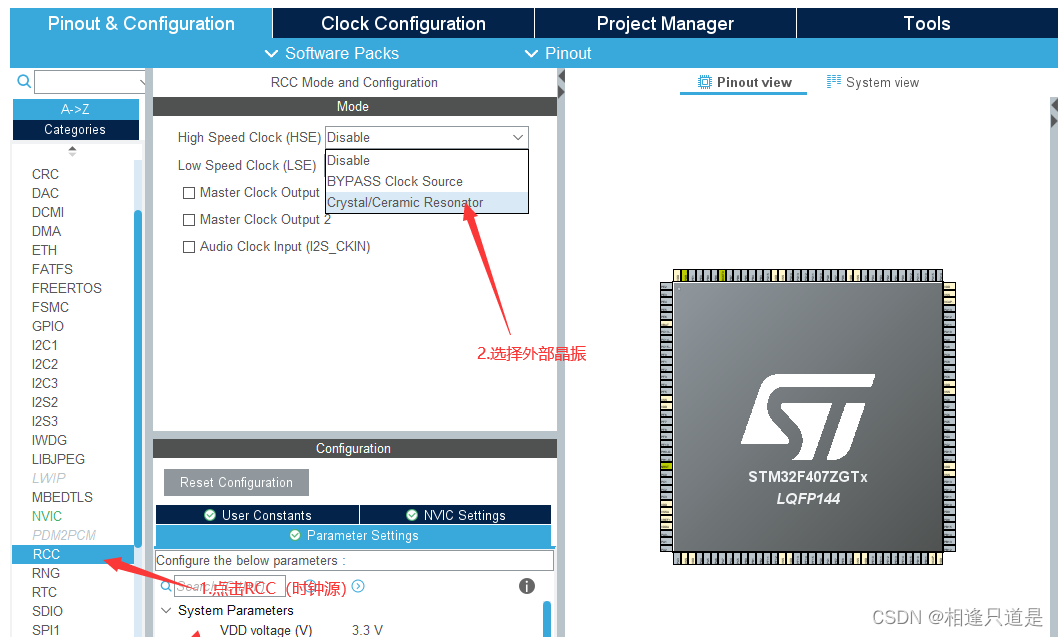
Task: Select I2S3 in the peripheral list
Action: 45,421
